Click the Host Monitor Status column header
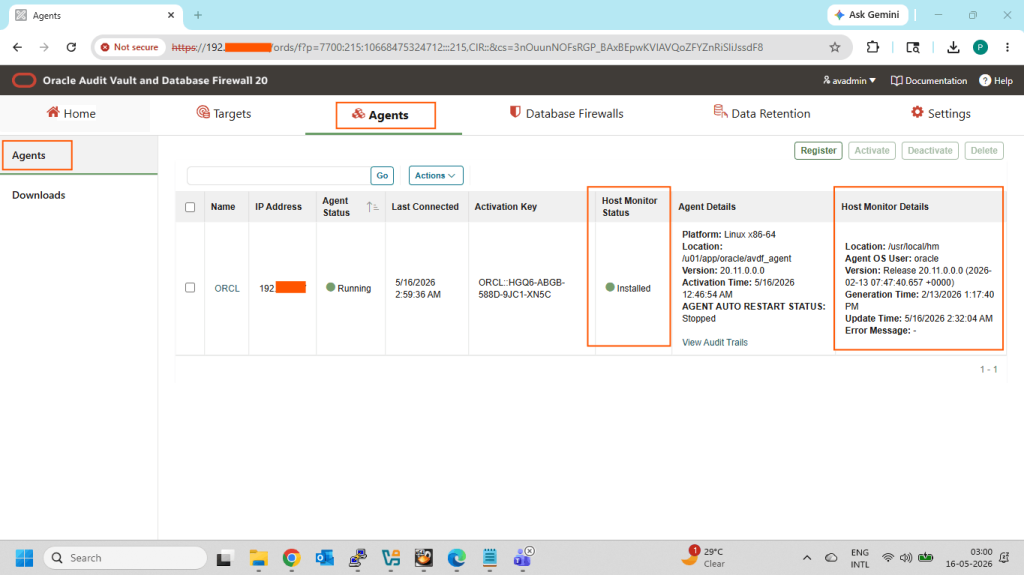This screenshot has height=575, width=1024. pos(630,206)
